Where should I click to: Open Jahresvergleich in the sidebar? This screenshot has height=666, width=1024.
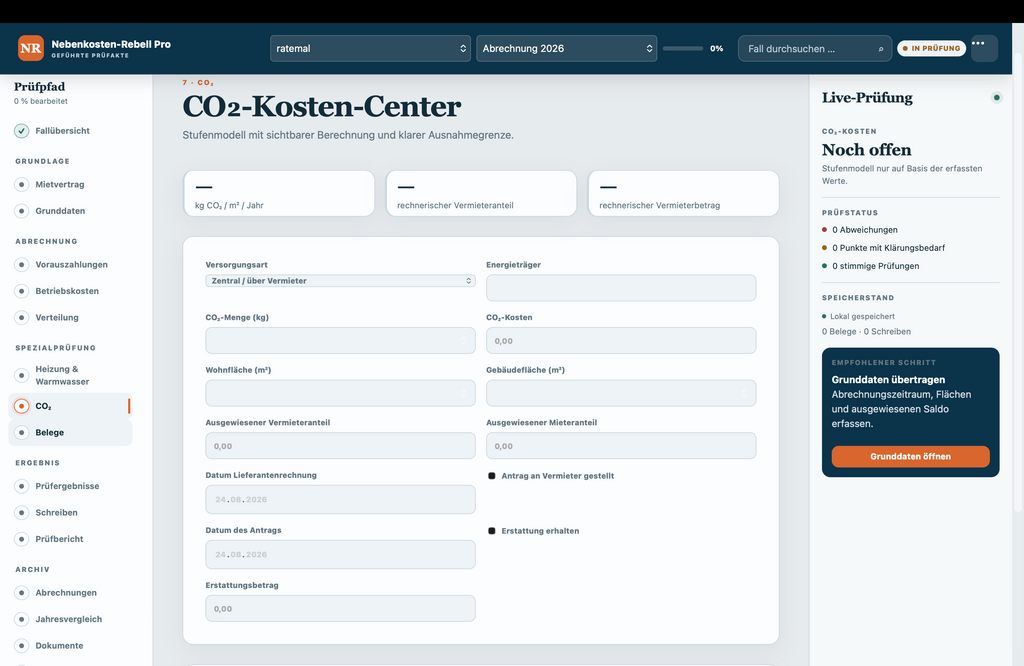pyautogui.click(x=69, y=619)
